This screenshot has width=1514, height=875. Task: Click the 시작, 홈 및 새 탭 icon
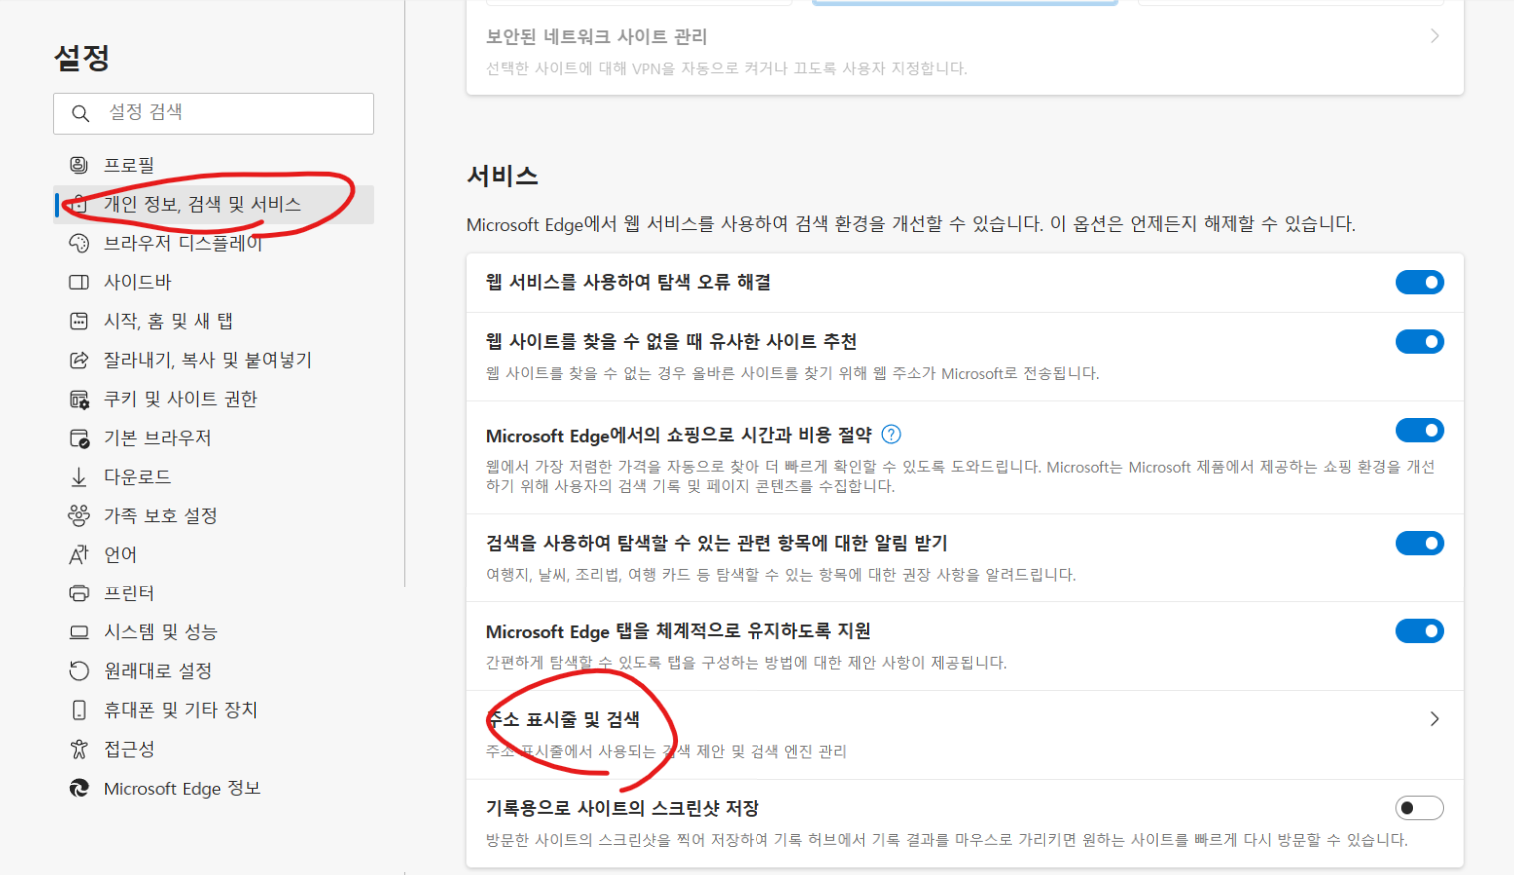[79, 321]
